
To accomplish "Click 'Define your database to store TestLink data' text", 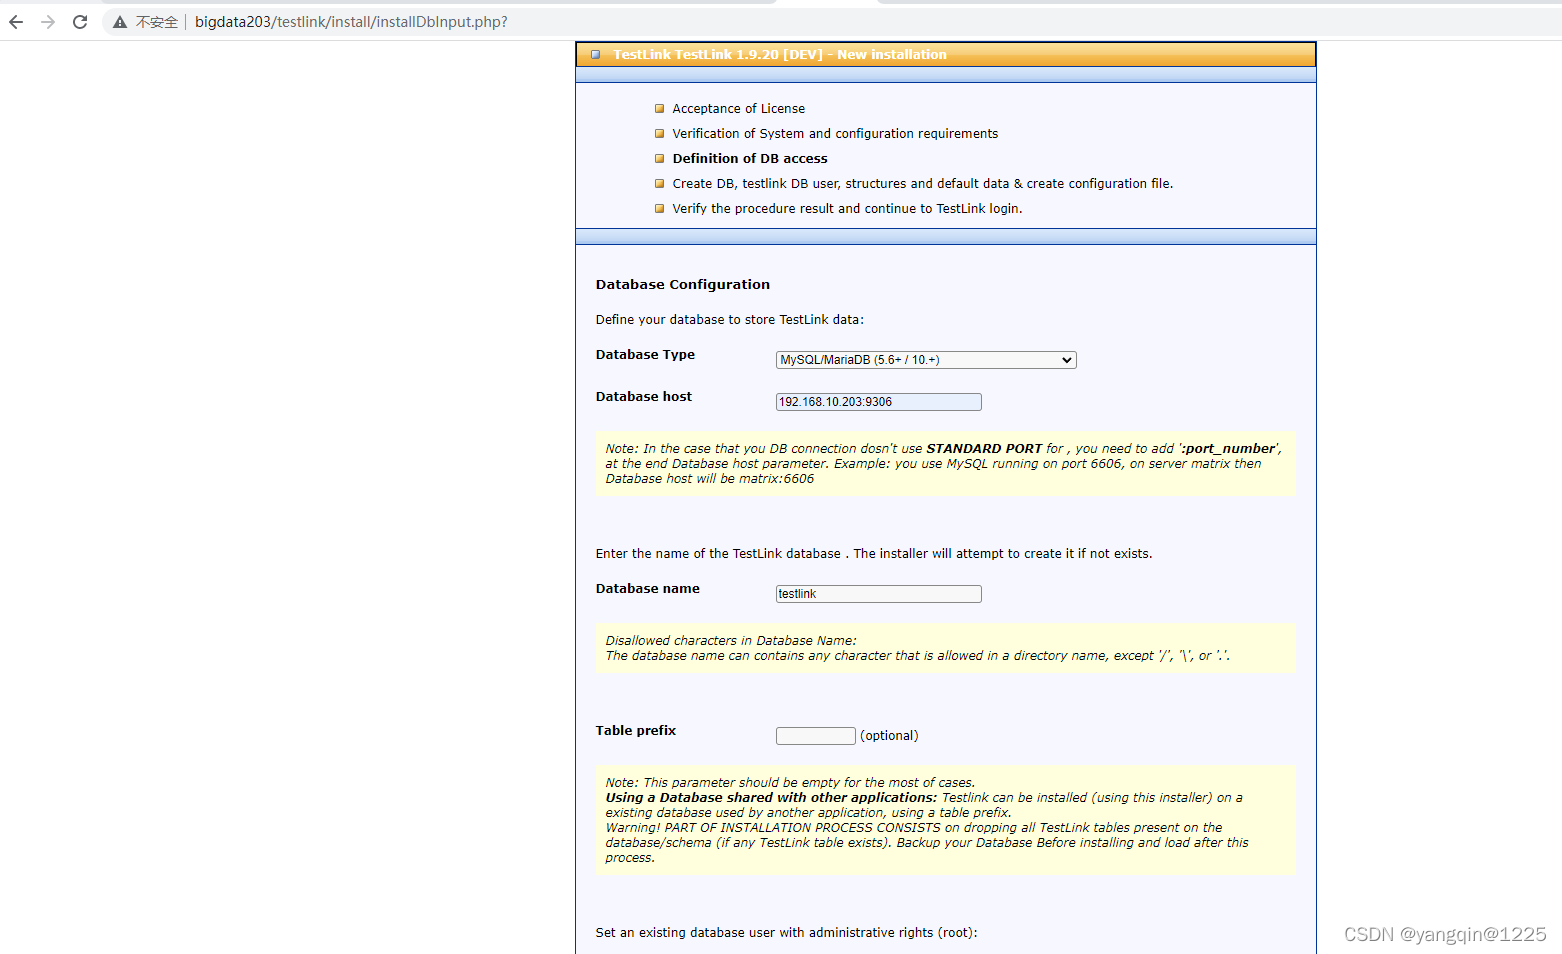I will 730,320.
